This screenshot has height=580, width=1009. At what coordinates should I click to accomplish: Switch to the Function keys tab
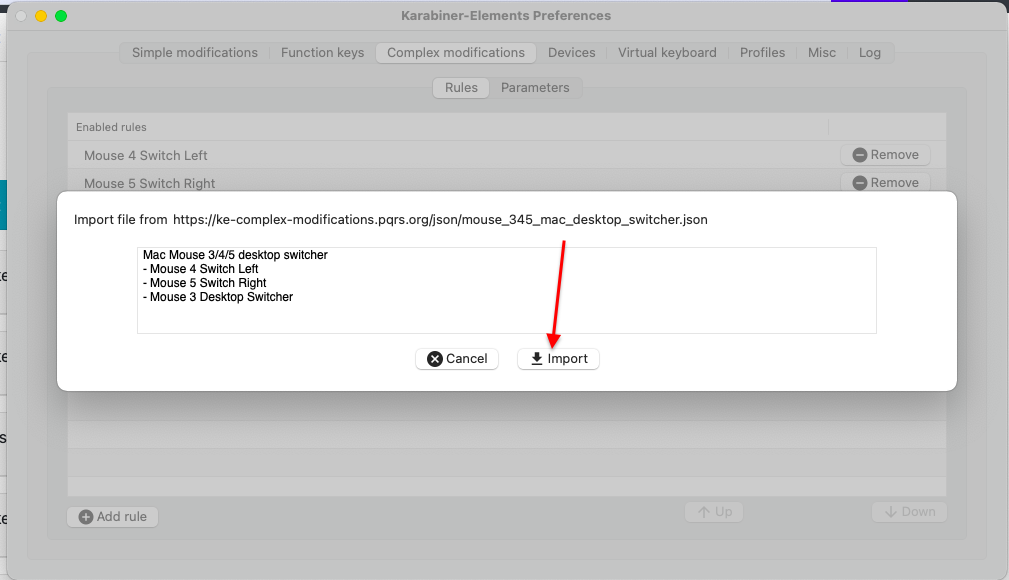point(322,53)
